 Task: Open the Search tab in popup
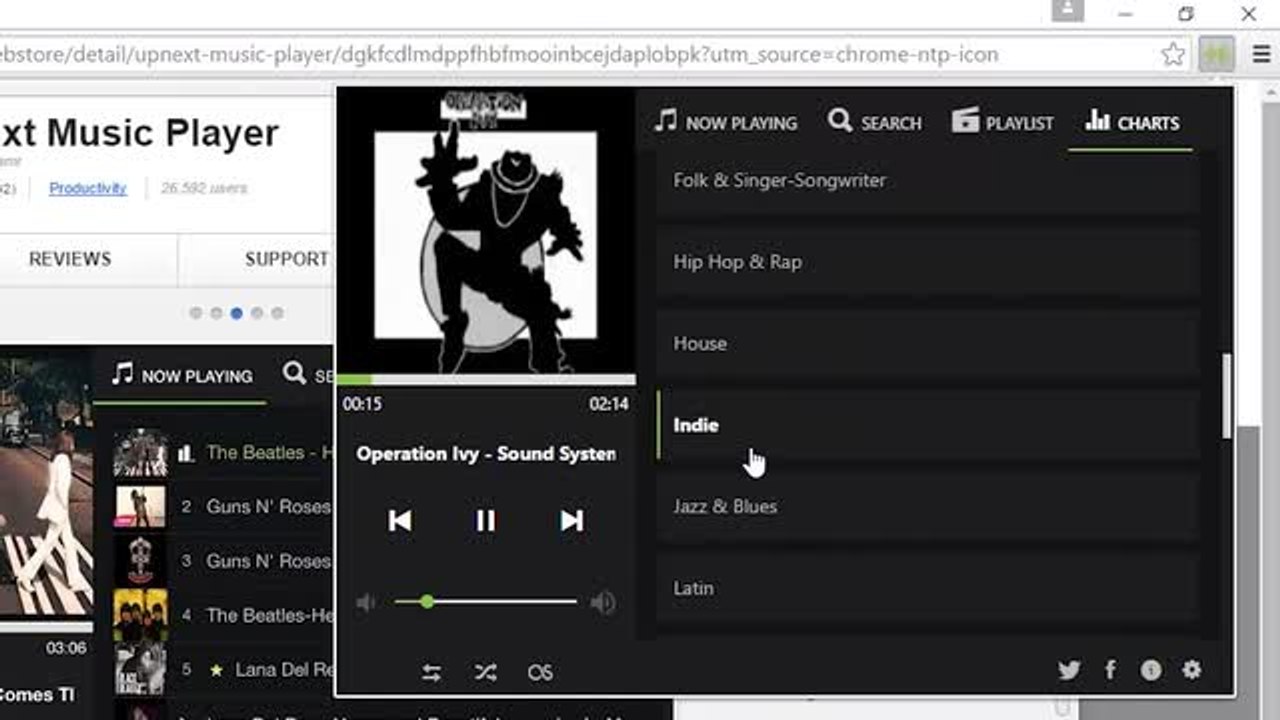click(874, 123)
